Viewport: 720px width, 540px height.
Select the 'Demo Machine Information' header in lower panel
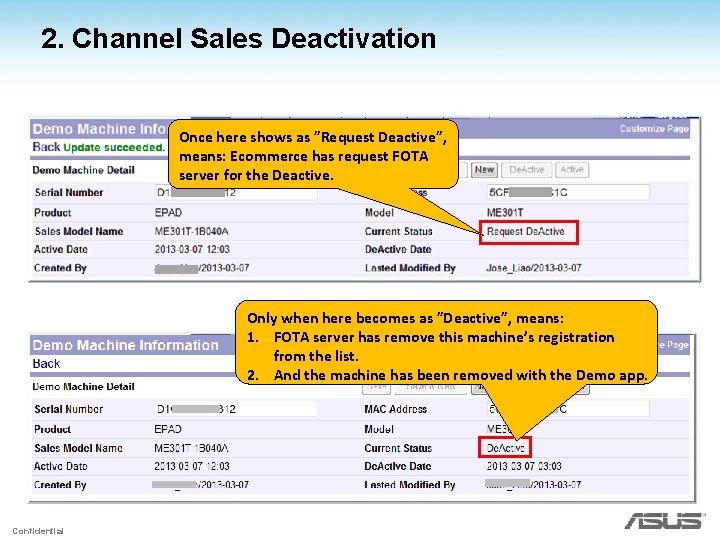[126, 345]
